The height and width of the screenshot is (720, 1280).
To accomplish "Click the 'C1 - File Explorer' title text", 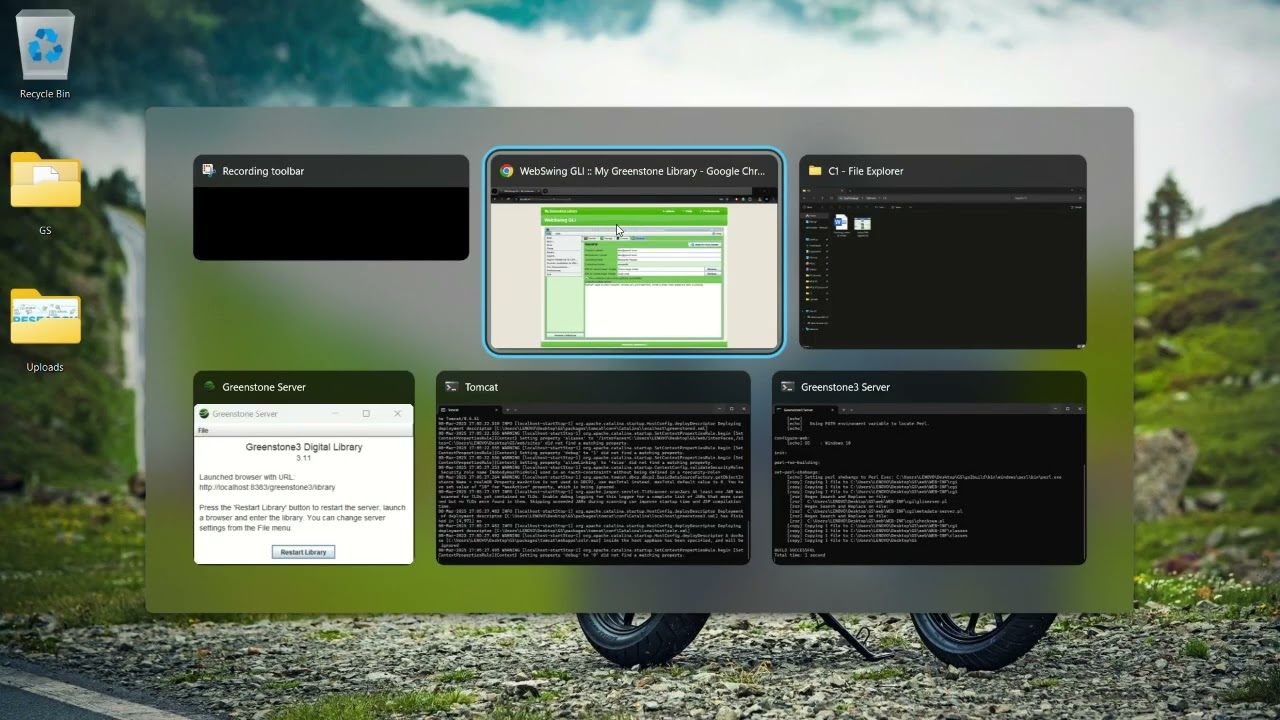I will pyautogui.click(x=866, y=171).
